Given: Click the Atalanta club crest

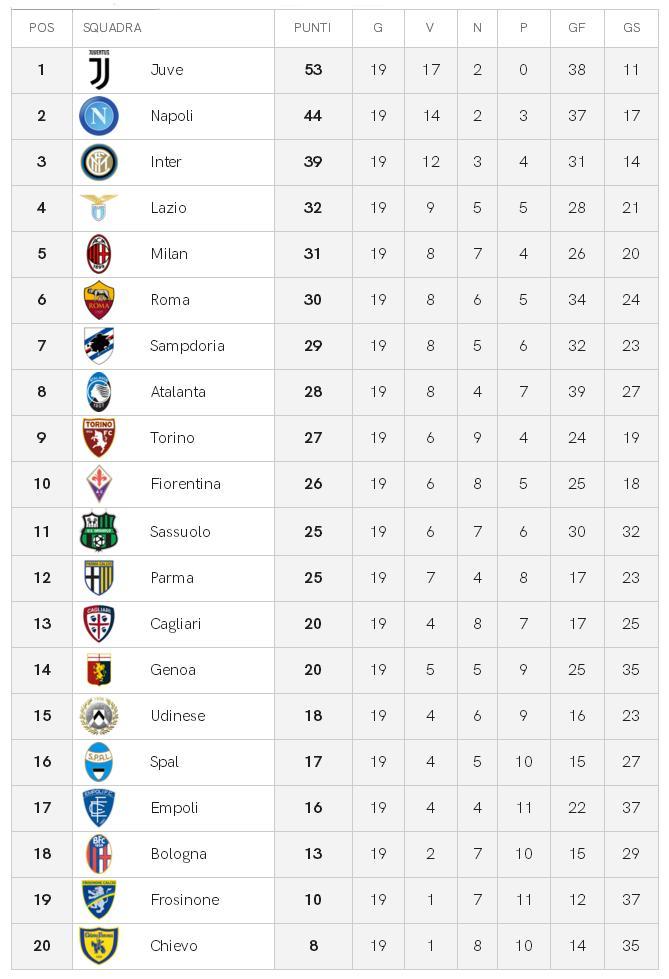Looking at the screenshot, I should click(x=99, y=392).
